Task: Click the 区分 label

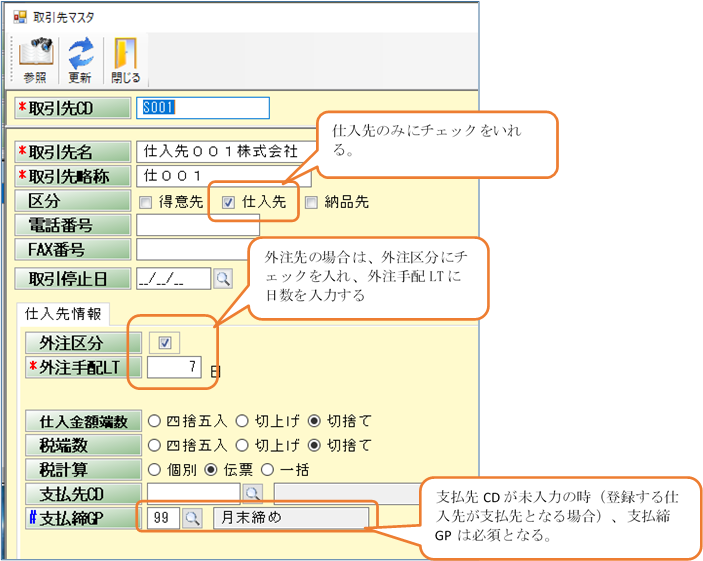Action: [73, 201]
